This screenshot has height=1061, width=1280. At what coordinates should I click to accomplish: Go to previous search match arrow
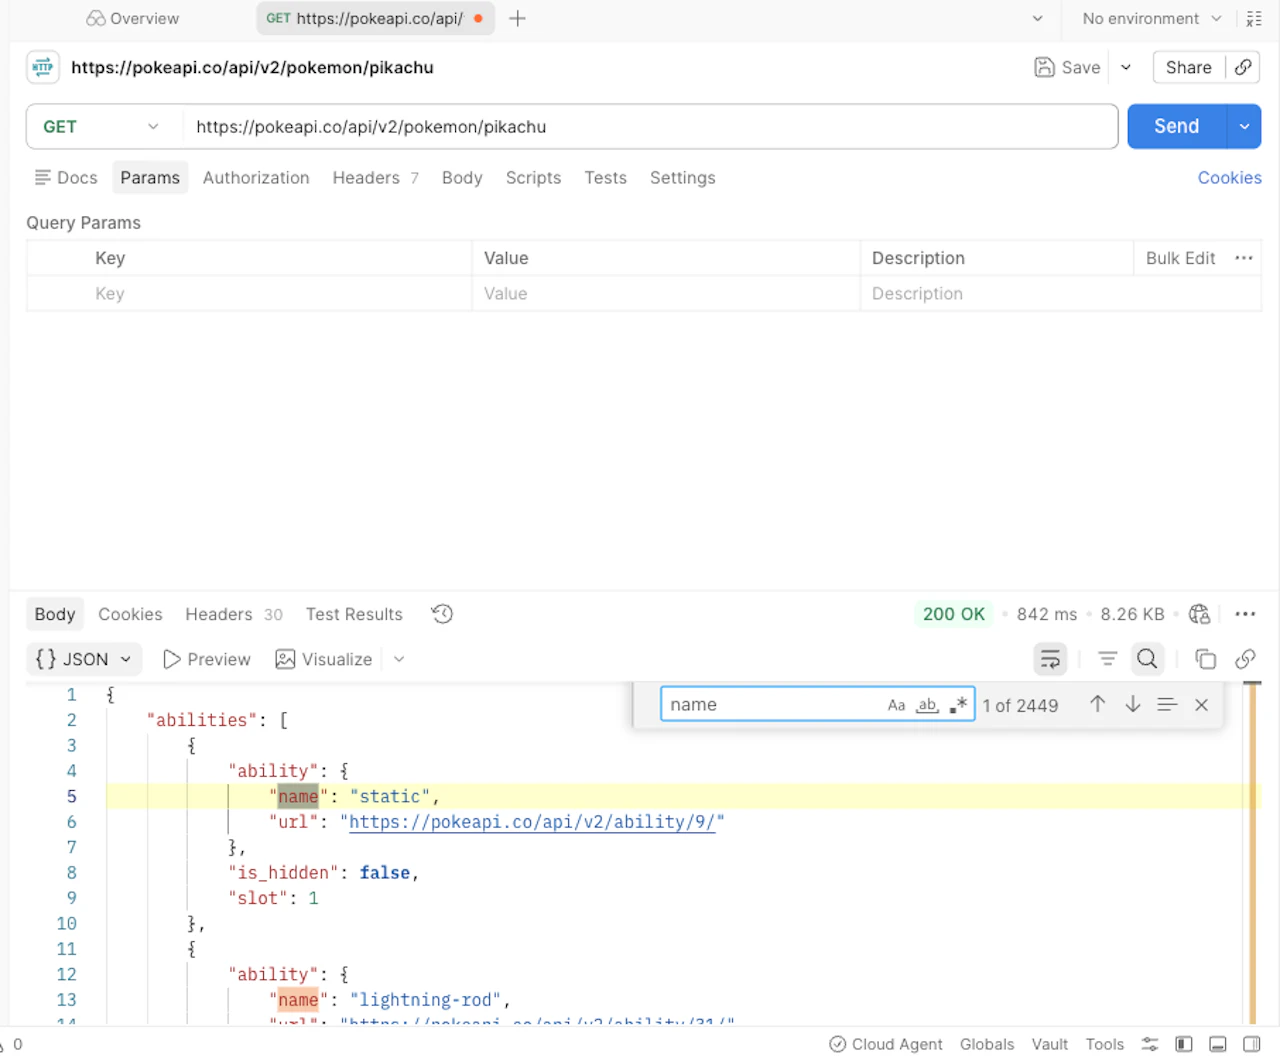pyautogui.click(x=1097, y=704)
